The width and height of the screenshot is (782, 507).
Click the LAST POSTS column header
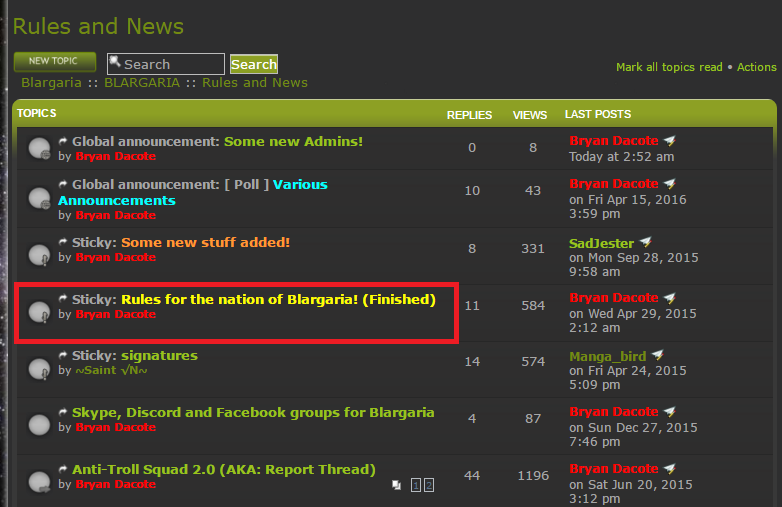click(598, 114)
